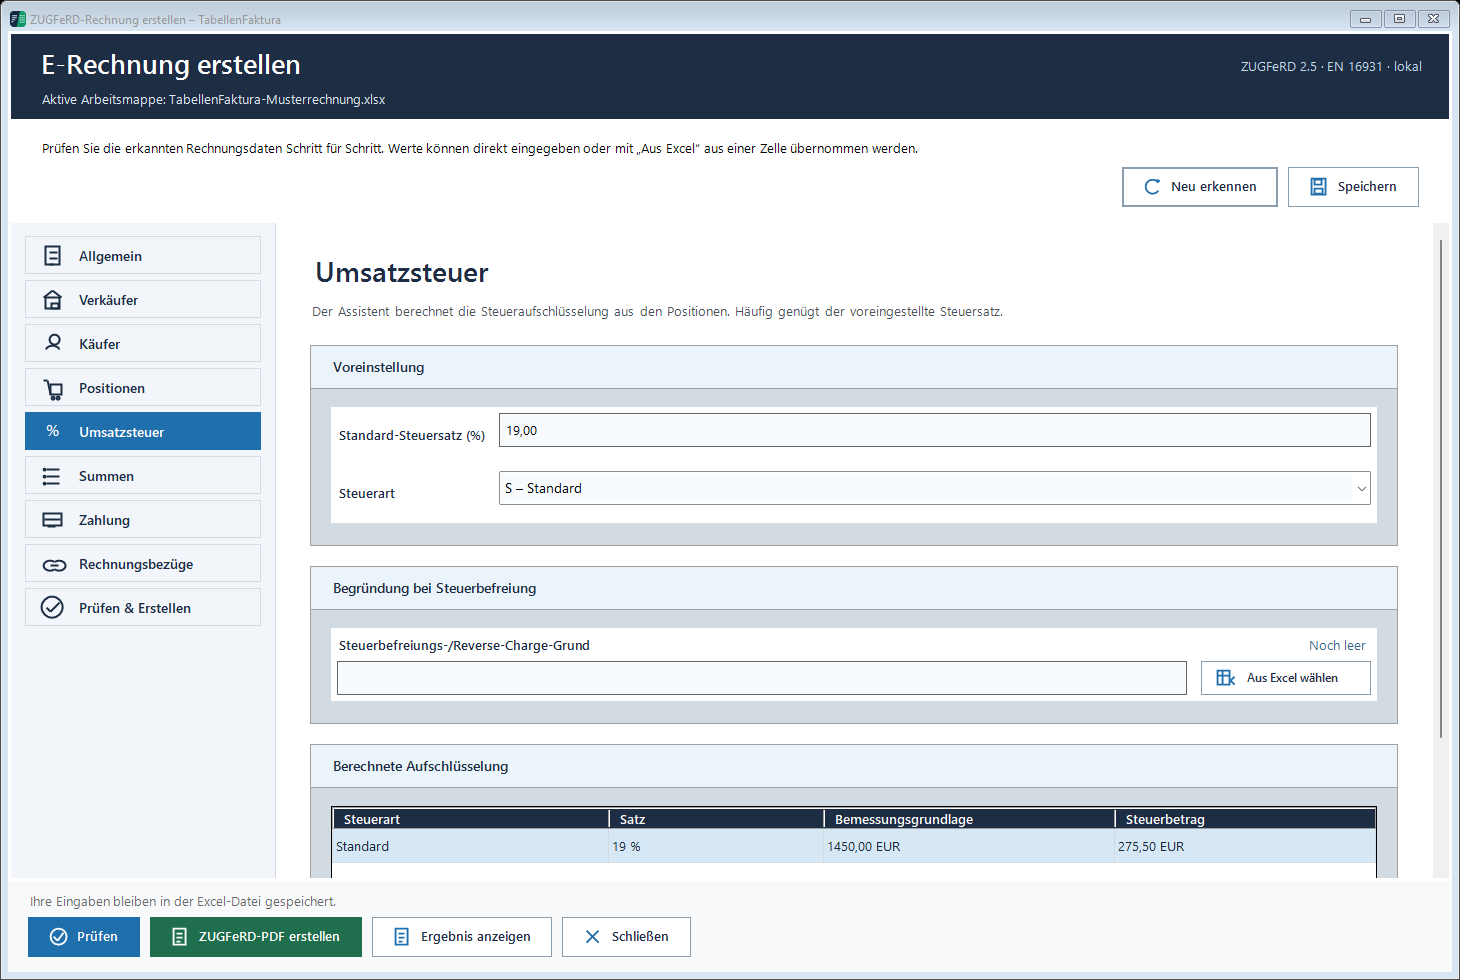Click the Excel table icon on Aus Excel wählen
The width and height of the screenshot is (1460, 980).
(1225, 678)
